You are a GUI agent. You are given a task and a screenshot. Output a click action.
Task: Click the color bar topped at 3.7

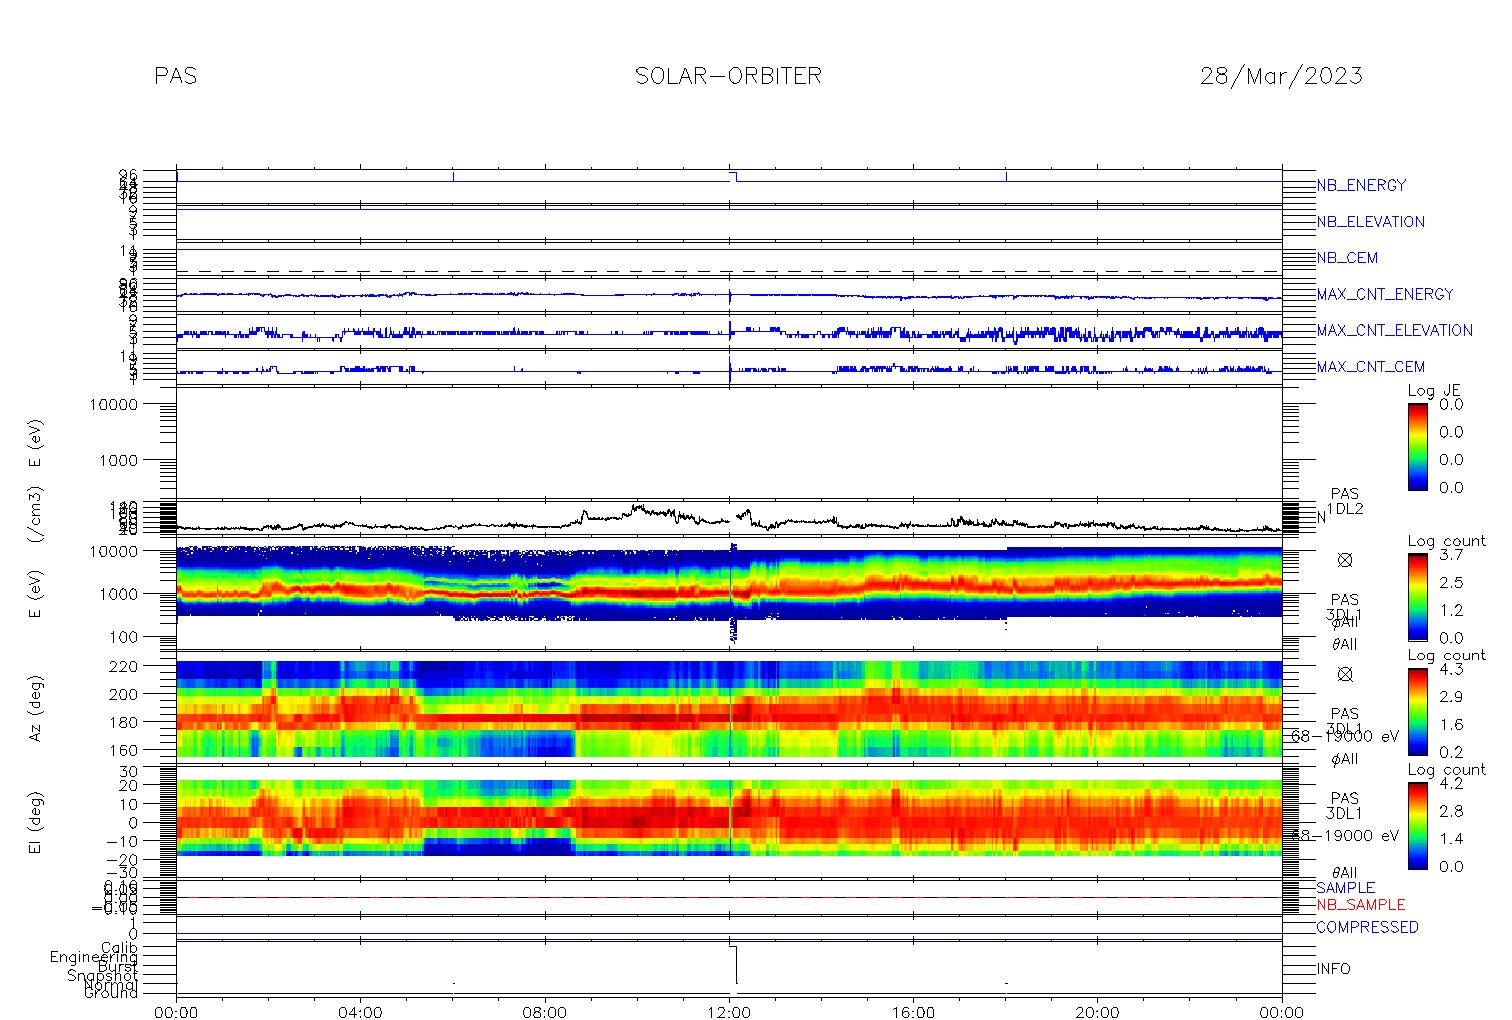point(1418,597)
